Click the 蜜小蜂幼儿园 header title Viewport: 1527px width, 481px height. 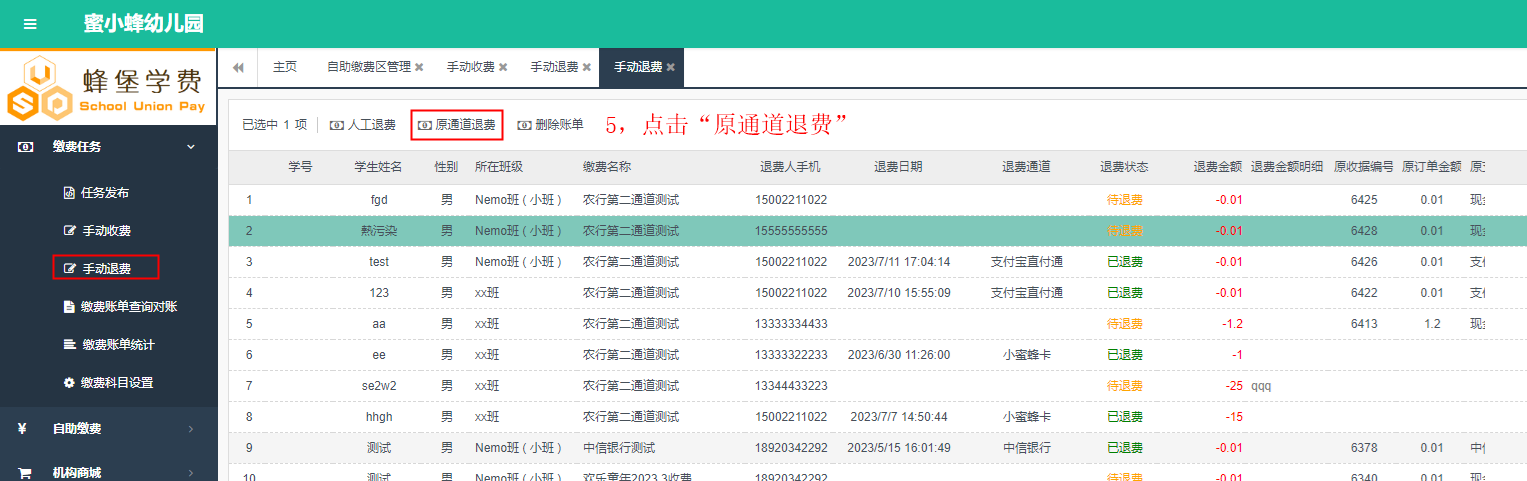pos(144,24)
